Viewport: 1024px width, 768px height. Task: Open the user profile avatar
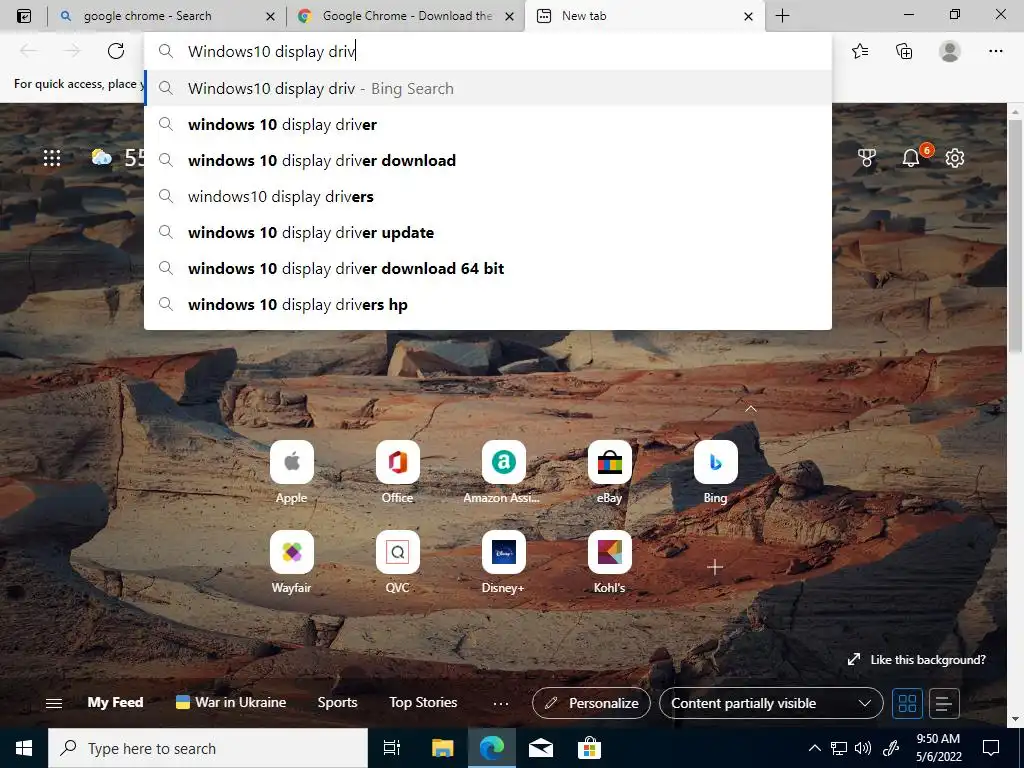(x=950, y=51)
